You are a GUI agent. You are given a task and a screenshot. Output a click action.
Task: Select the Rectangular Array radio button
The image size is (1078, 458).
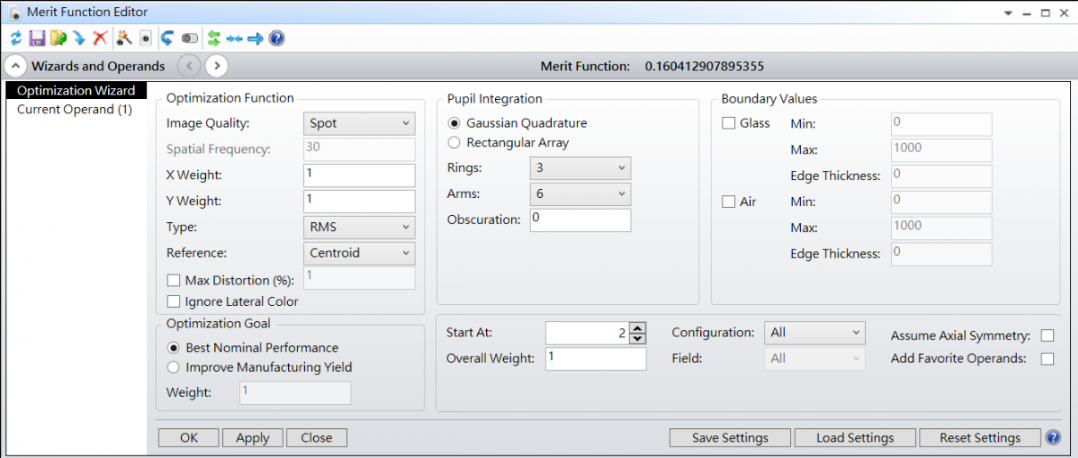click(455, 143)
